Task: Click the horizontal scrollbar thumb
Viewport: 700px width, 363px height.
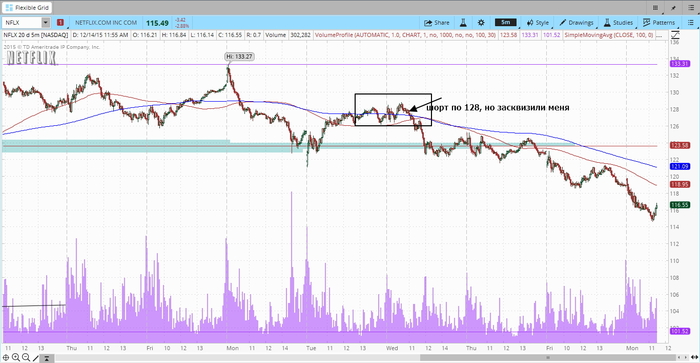Action: 548,358
